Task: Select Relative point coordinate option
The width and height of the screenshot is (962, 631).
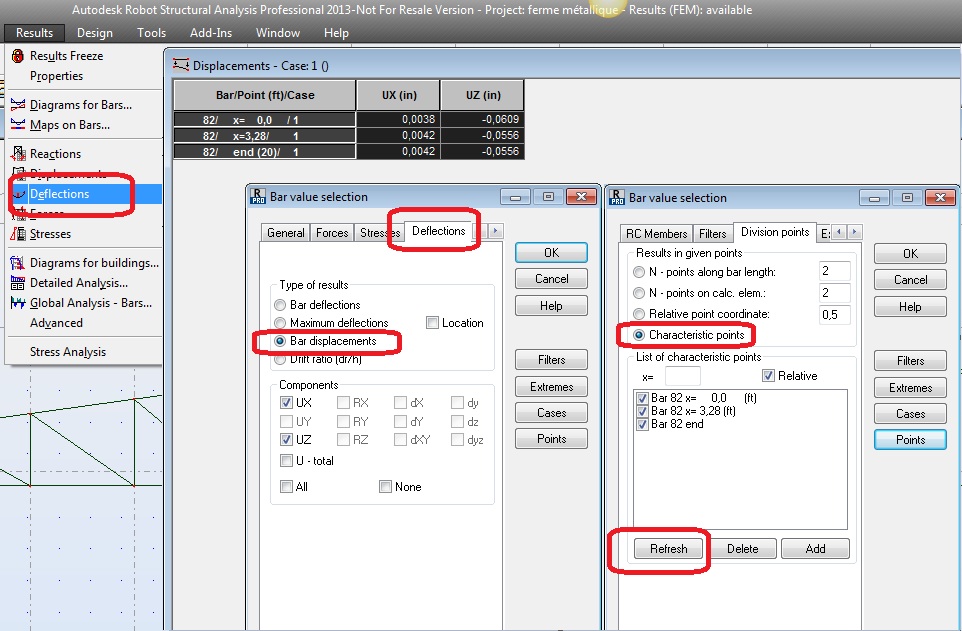Action: tap(639, 314)
